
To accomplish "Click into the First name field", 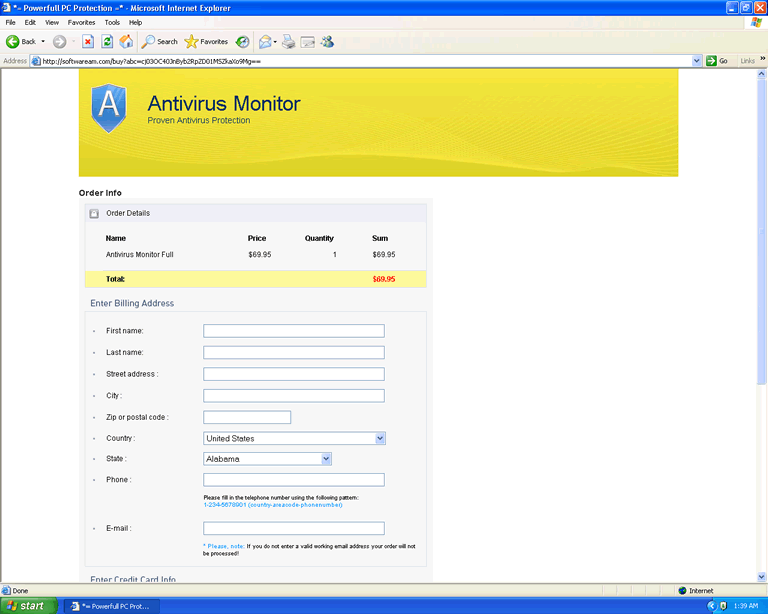I will (293, 331).
